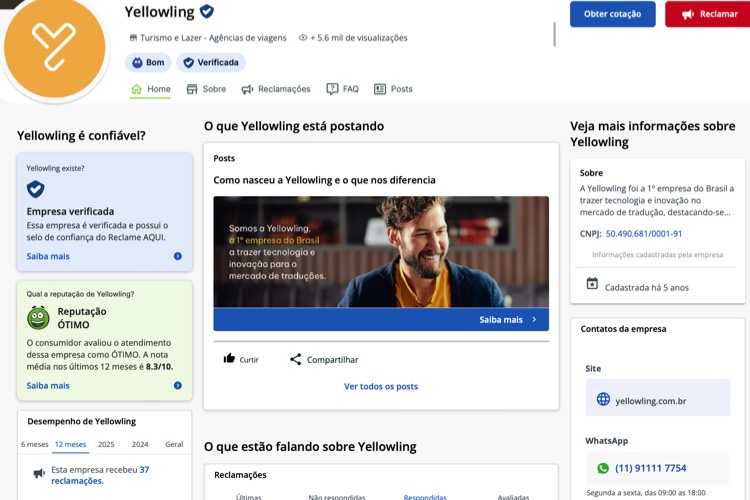This screenshot has width=750, height=500.
Task: Click the calendar icon by Cadastrada há 5 anos
Action: coord(592,283)
